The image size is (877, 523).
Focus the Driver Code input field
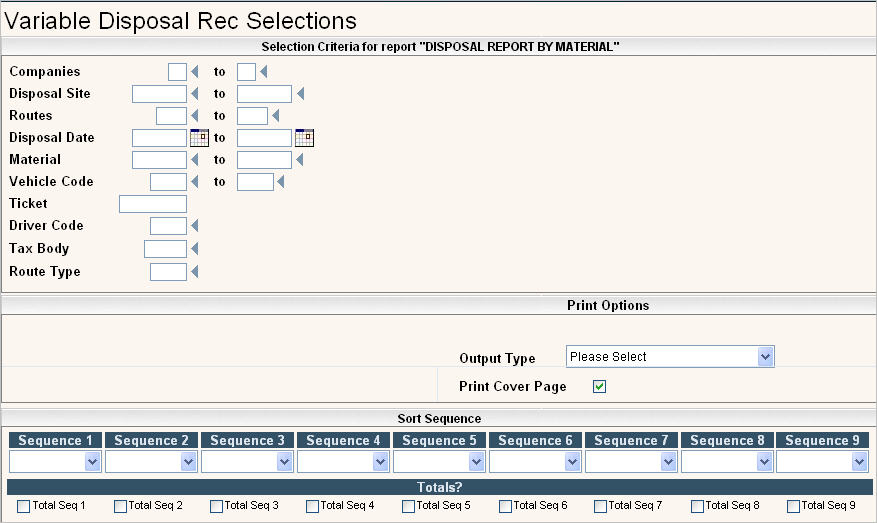168,226
